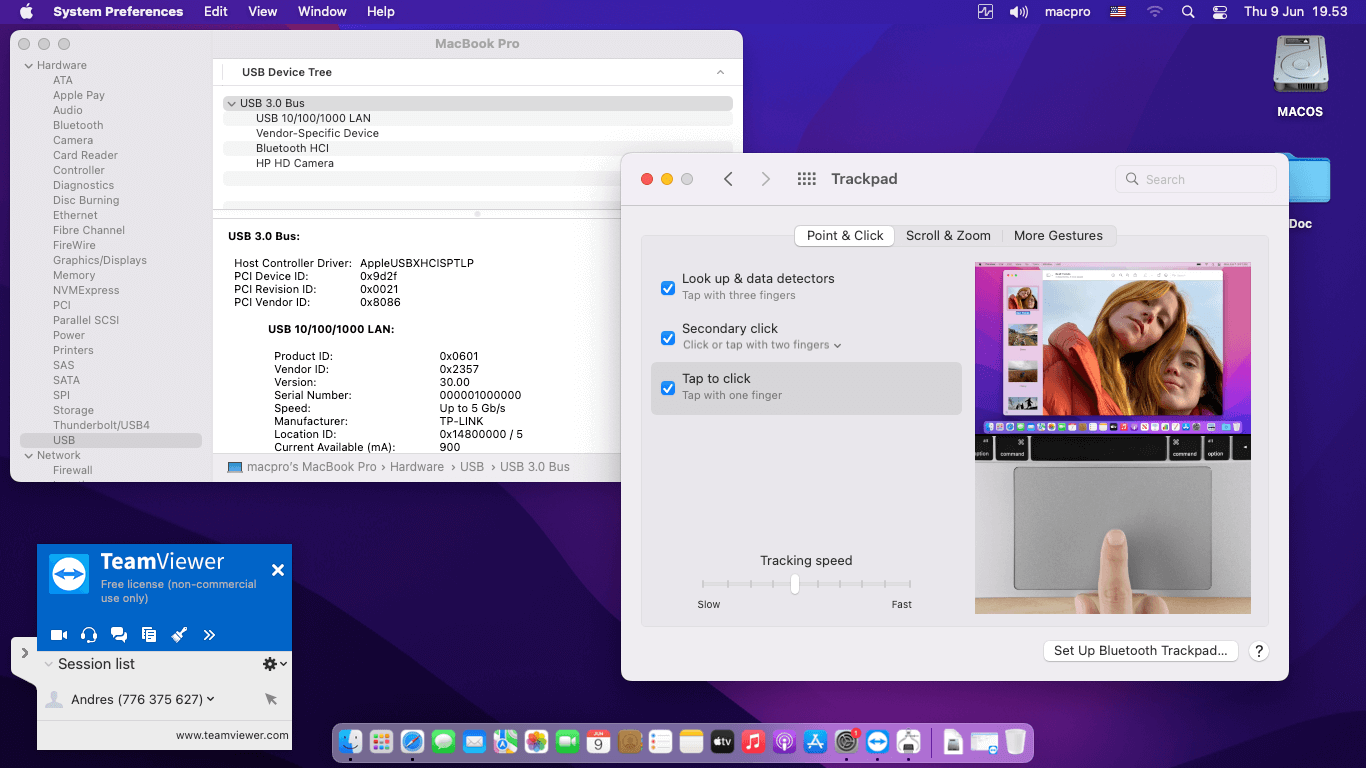Close the TeamViewer session panel

pos(278,570)
